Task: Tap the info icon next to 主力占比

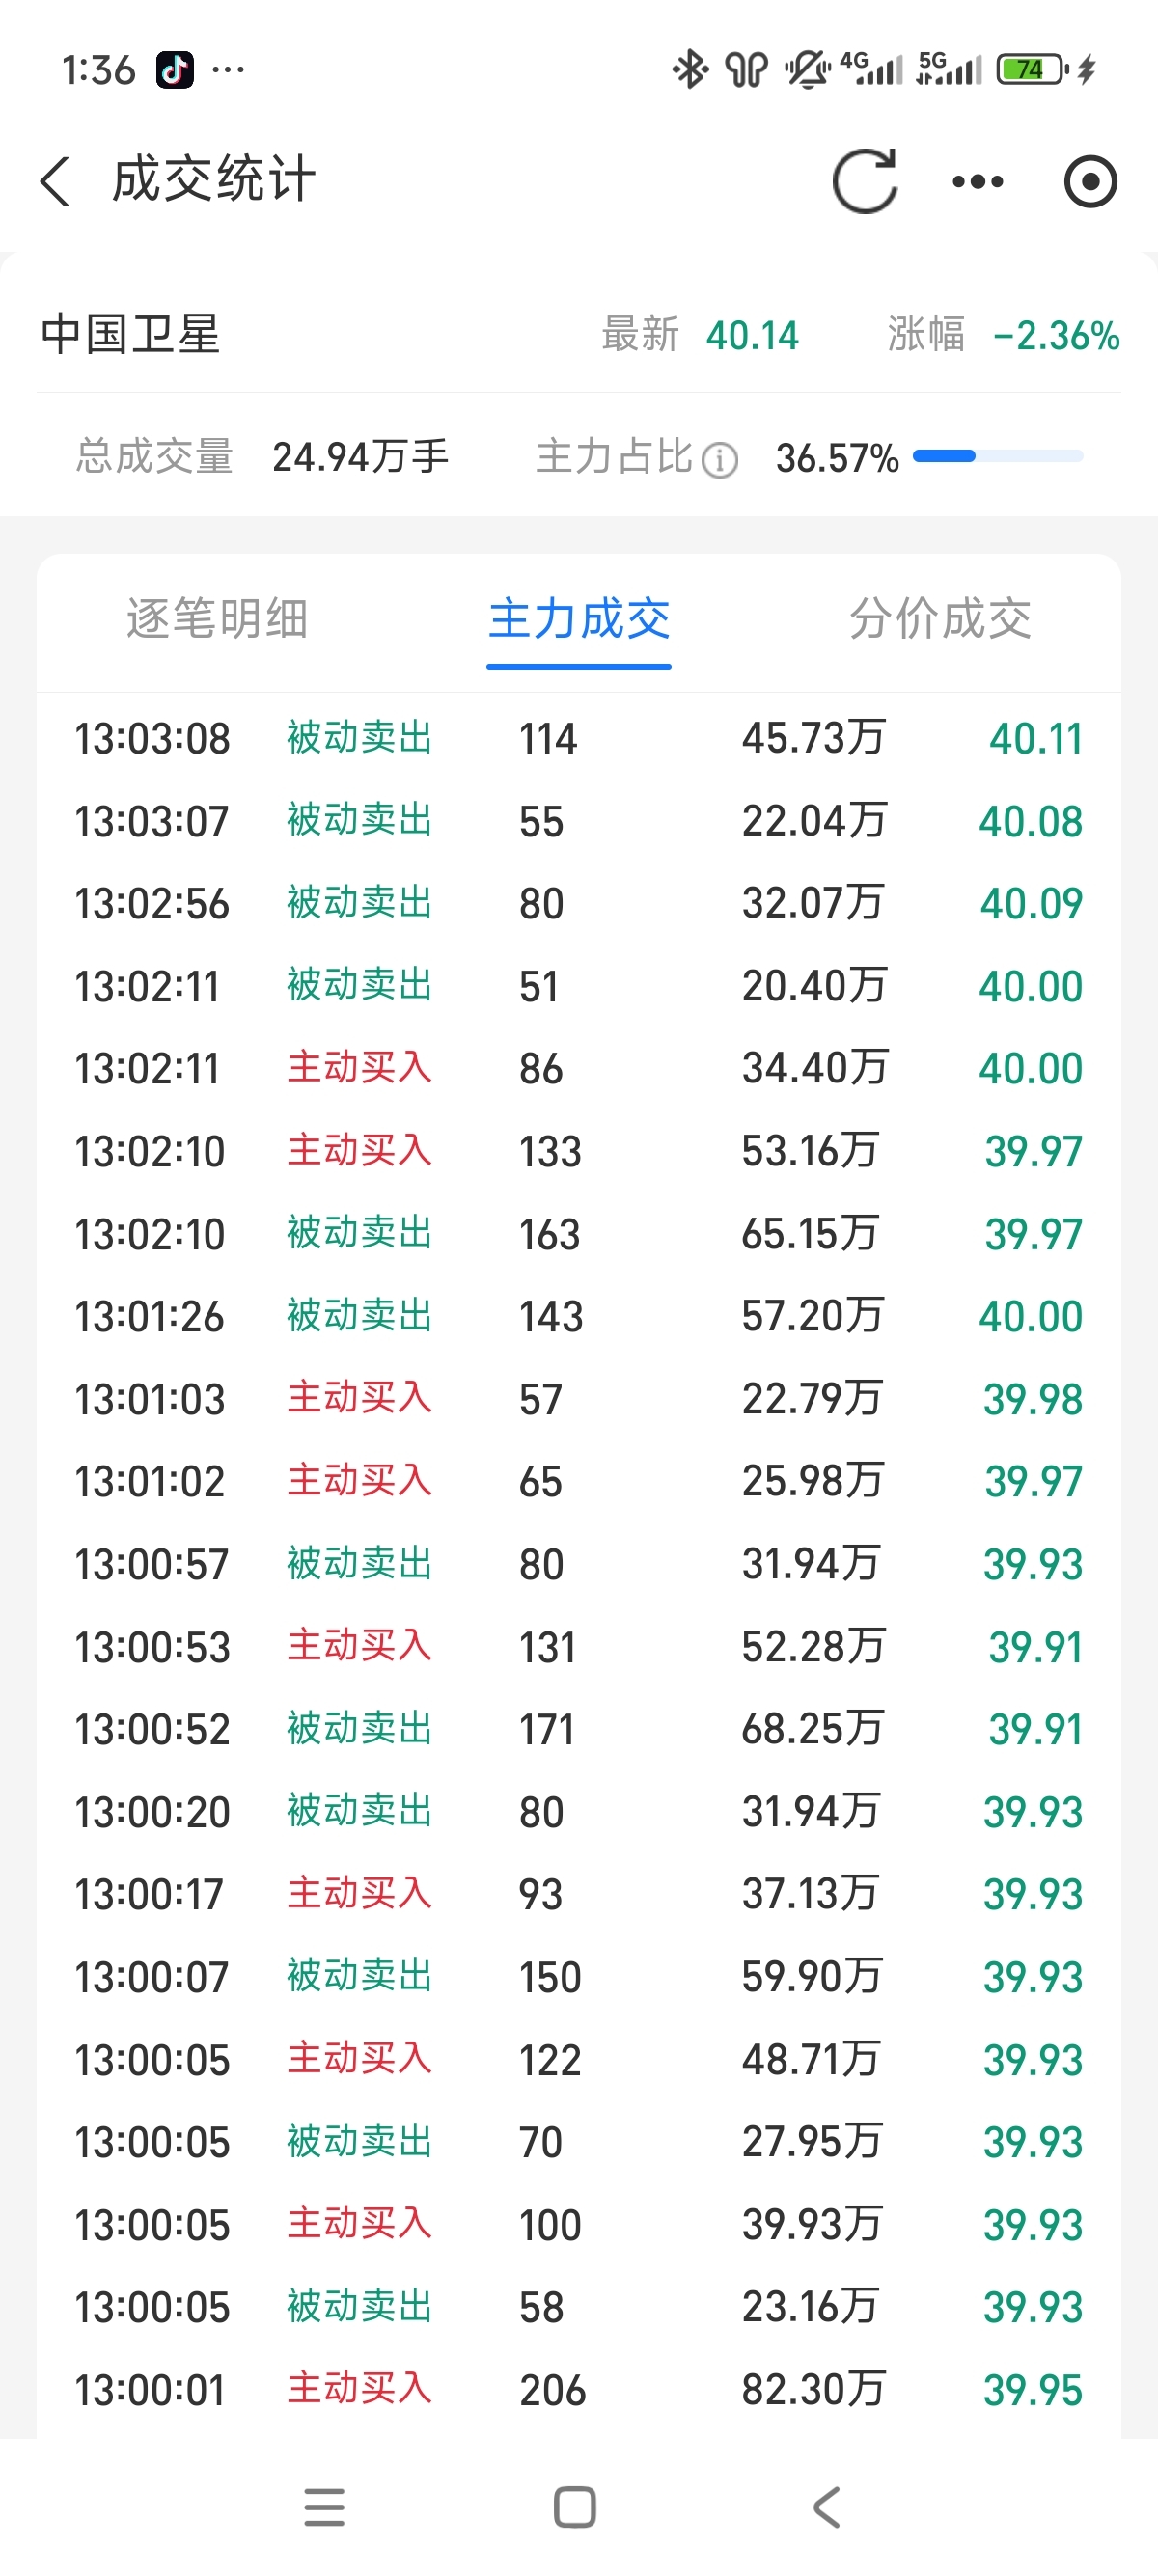Action: pos(720,460)
